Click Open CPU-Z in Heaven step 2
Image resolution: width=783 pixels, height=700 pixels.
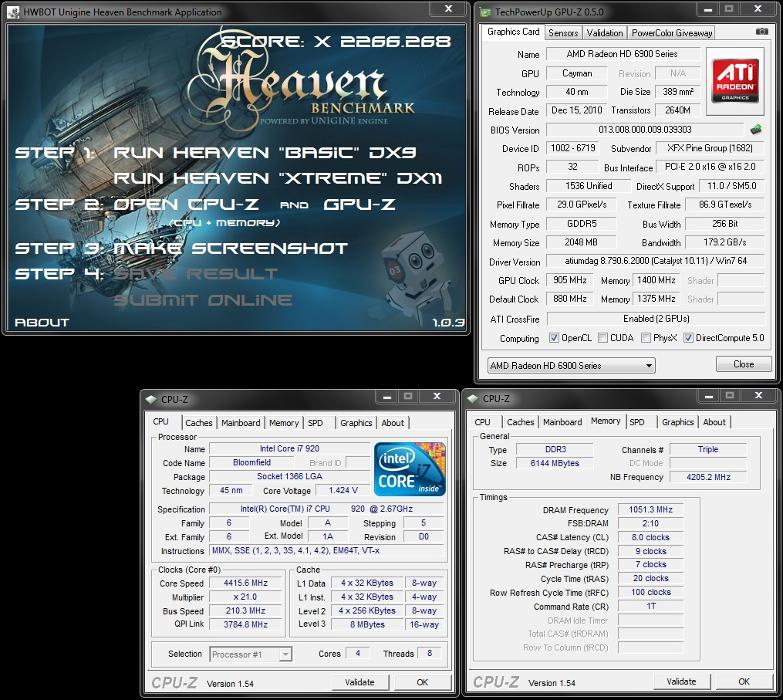pyautogui.click(x=186, y=204)
